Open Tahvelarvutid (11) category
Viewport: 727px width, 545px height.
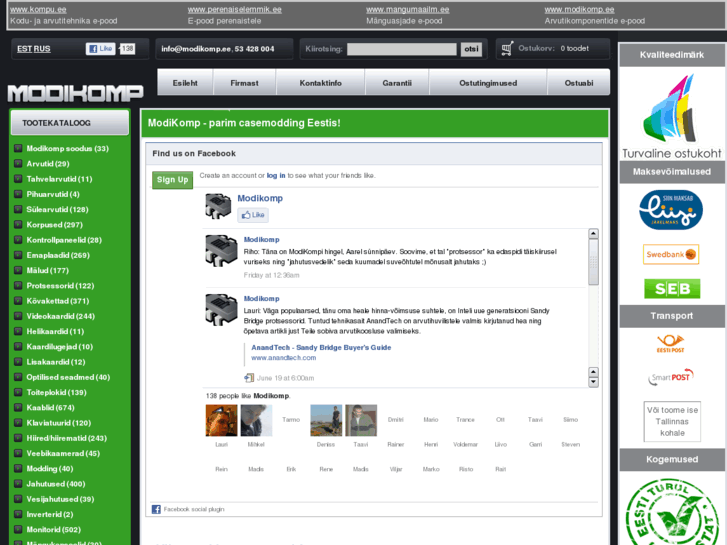tap(59, 179)
